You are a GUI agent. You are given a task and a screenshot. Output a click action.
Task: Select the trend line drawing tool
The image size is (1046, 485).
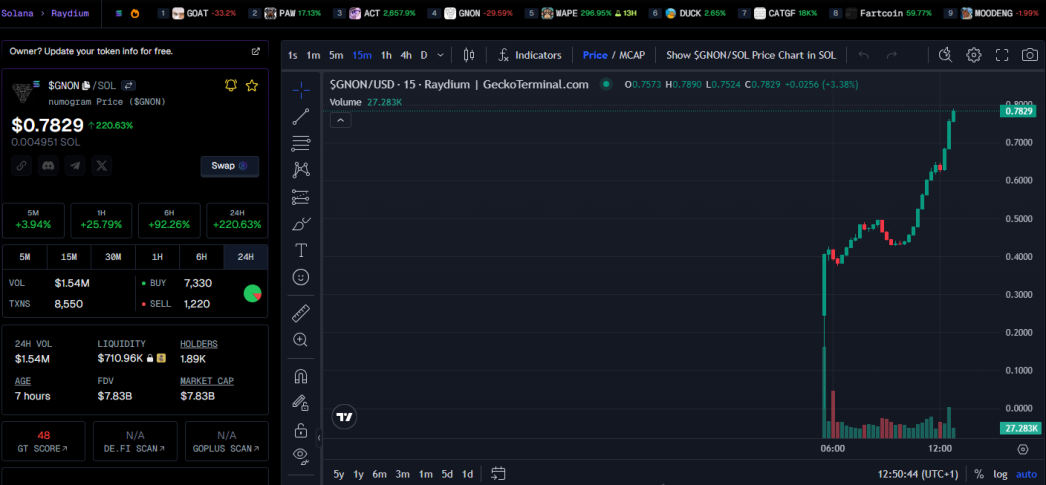coord(301,117)
